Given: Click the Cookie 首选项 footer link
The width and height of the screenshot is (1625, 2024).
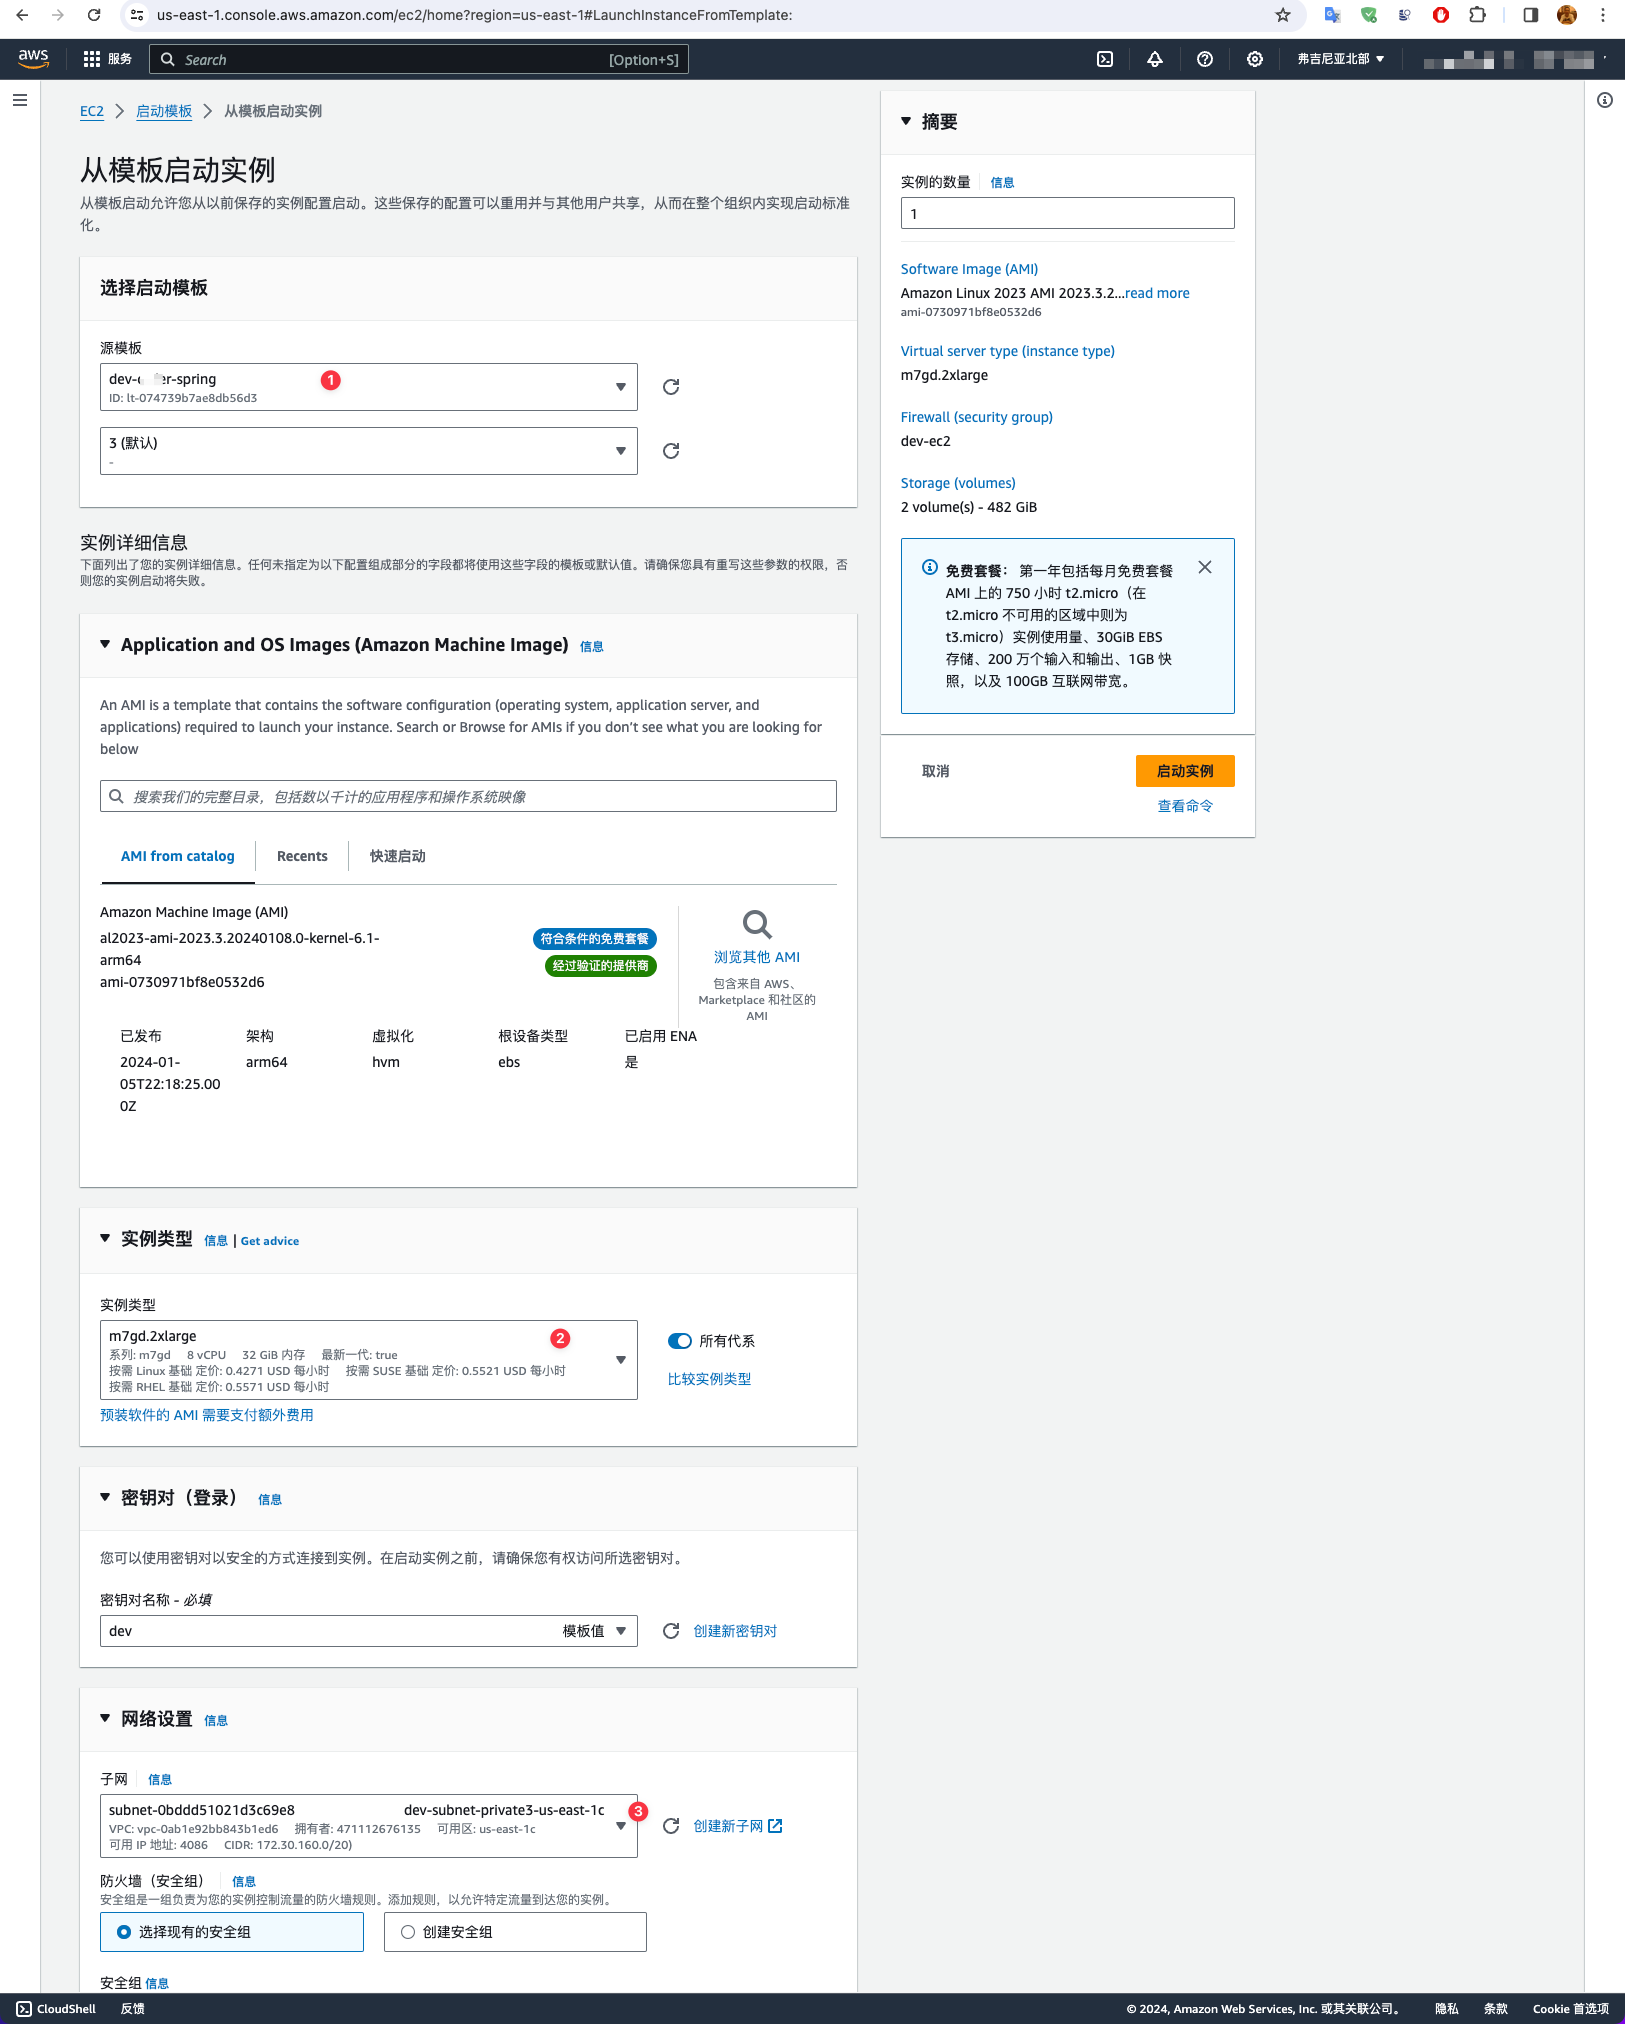Looking at the screenshot, I should [1571, 2009].
